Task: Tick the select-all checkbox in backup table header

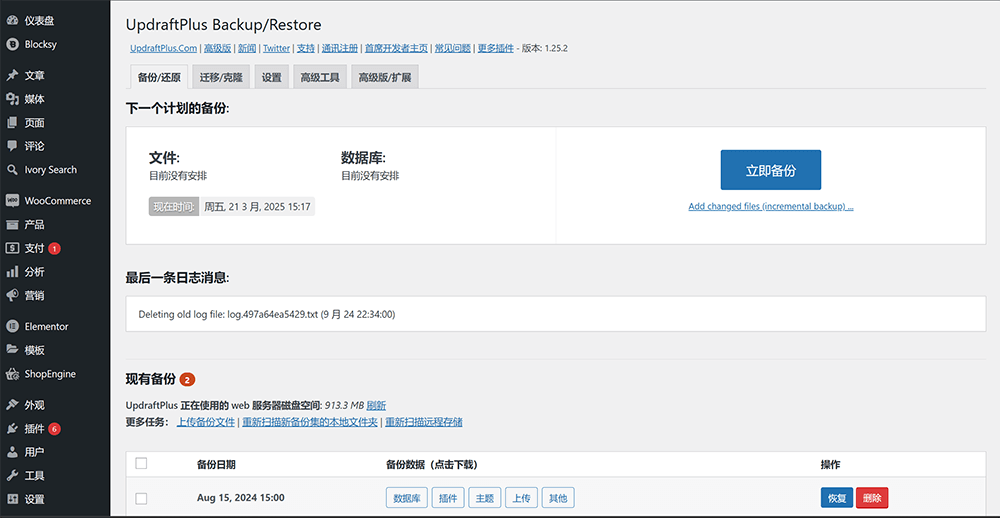Action: (x=142, y=464)
